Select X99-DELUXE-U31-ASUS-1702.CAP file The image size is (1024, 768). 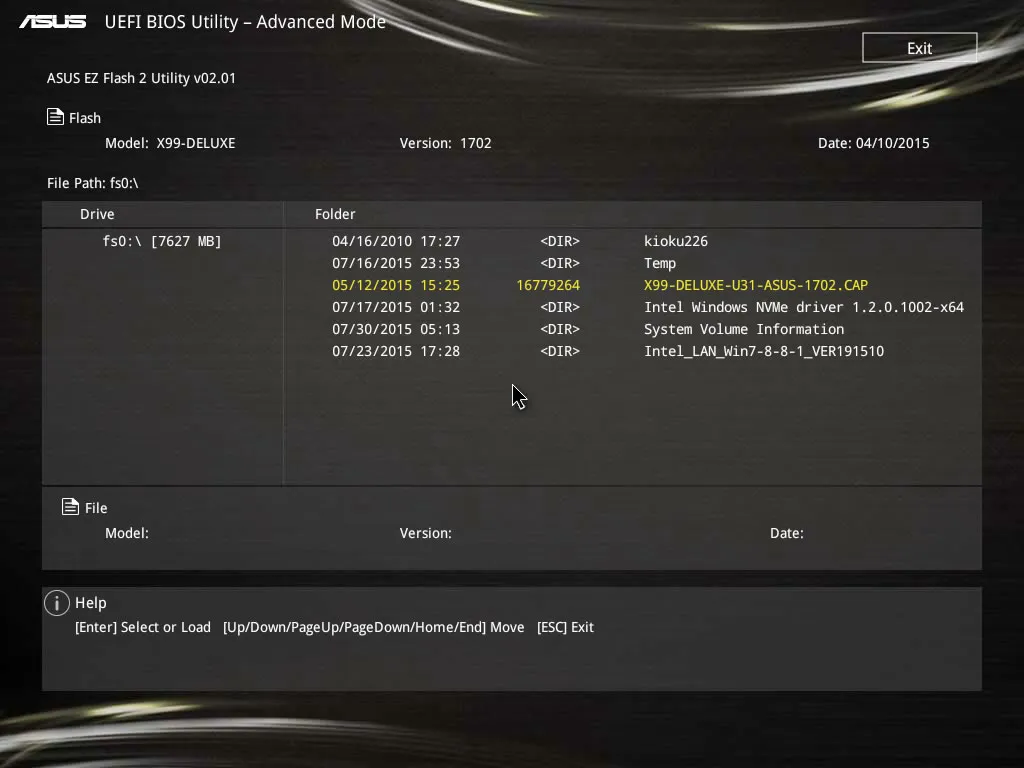(x=756, y=285)
